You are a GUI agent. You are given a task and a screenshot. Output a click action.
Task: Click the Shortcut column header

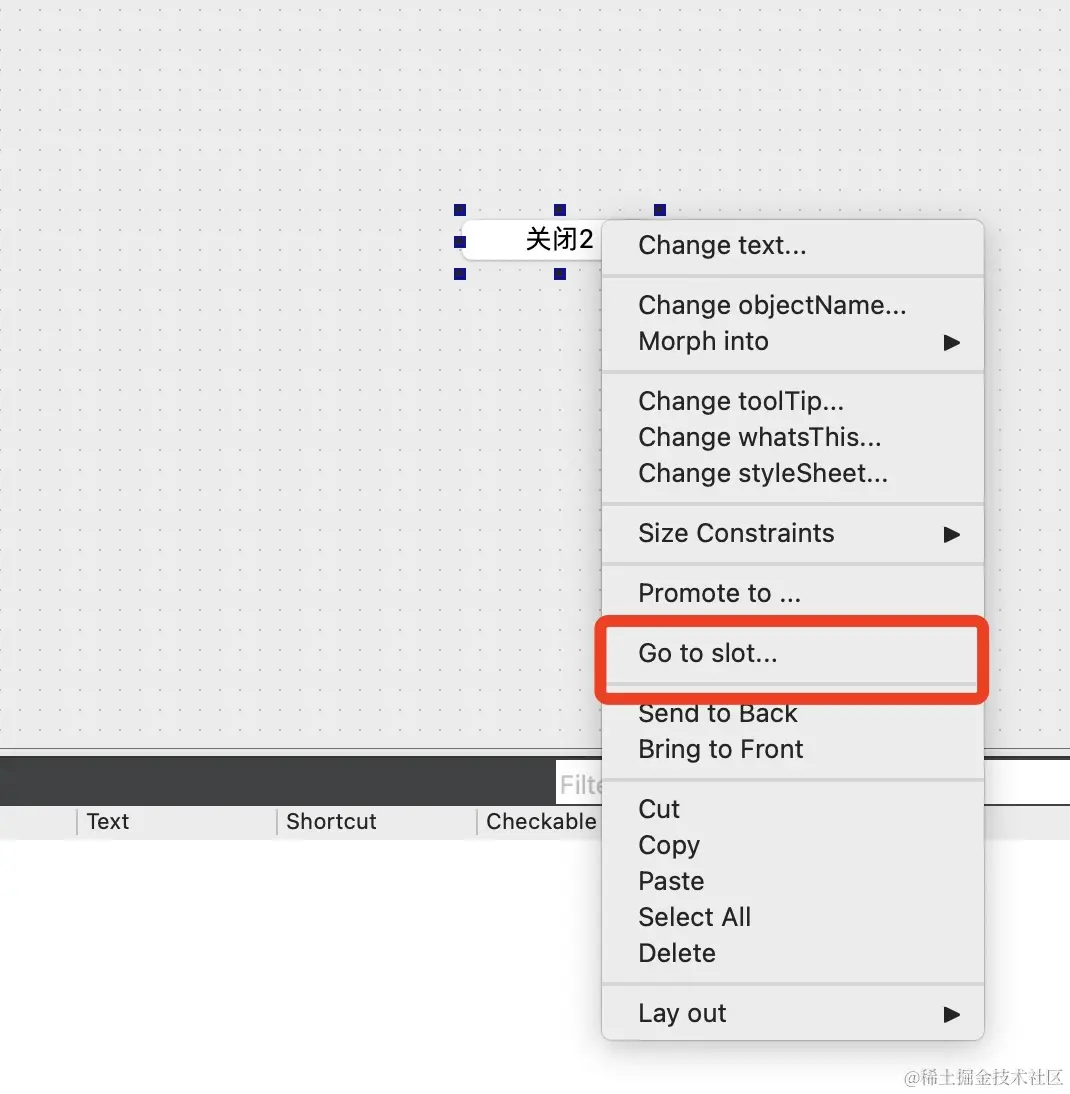coord(377,822)
